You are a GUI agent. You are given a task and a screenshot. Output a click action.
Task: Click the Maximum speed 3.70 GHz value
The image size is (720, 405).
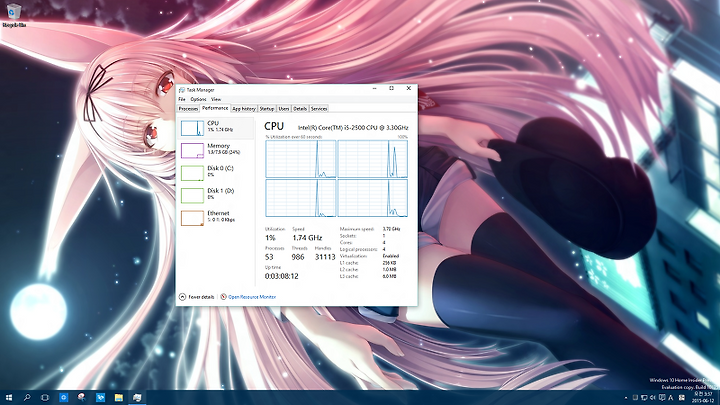pos(391,229)
